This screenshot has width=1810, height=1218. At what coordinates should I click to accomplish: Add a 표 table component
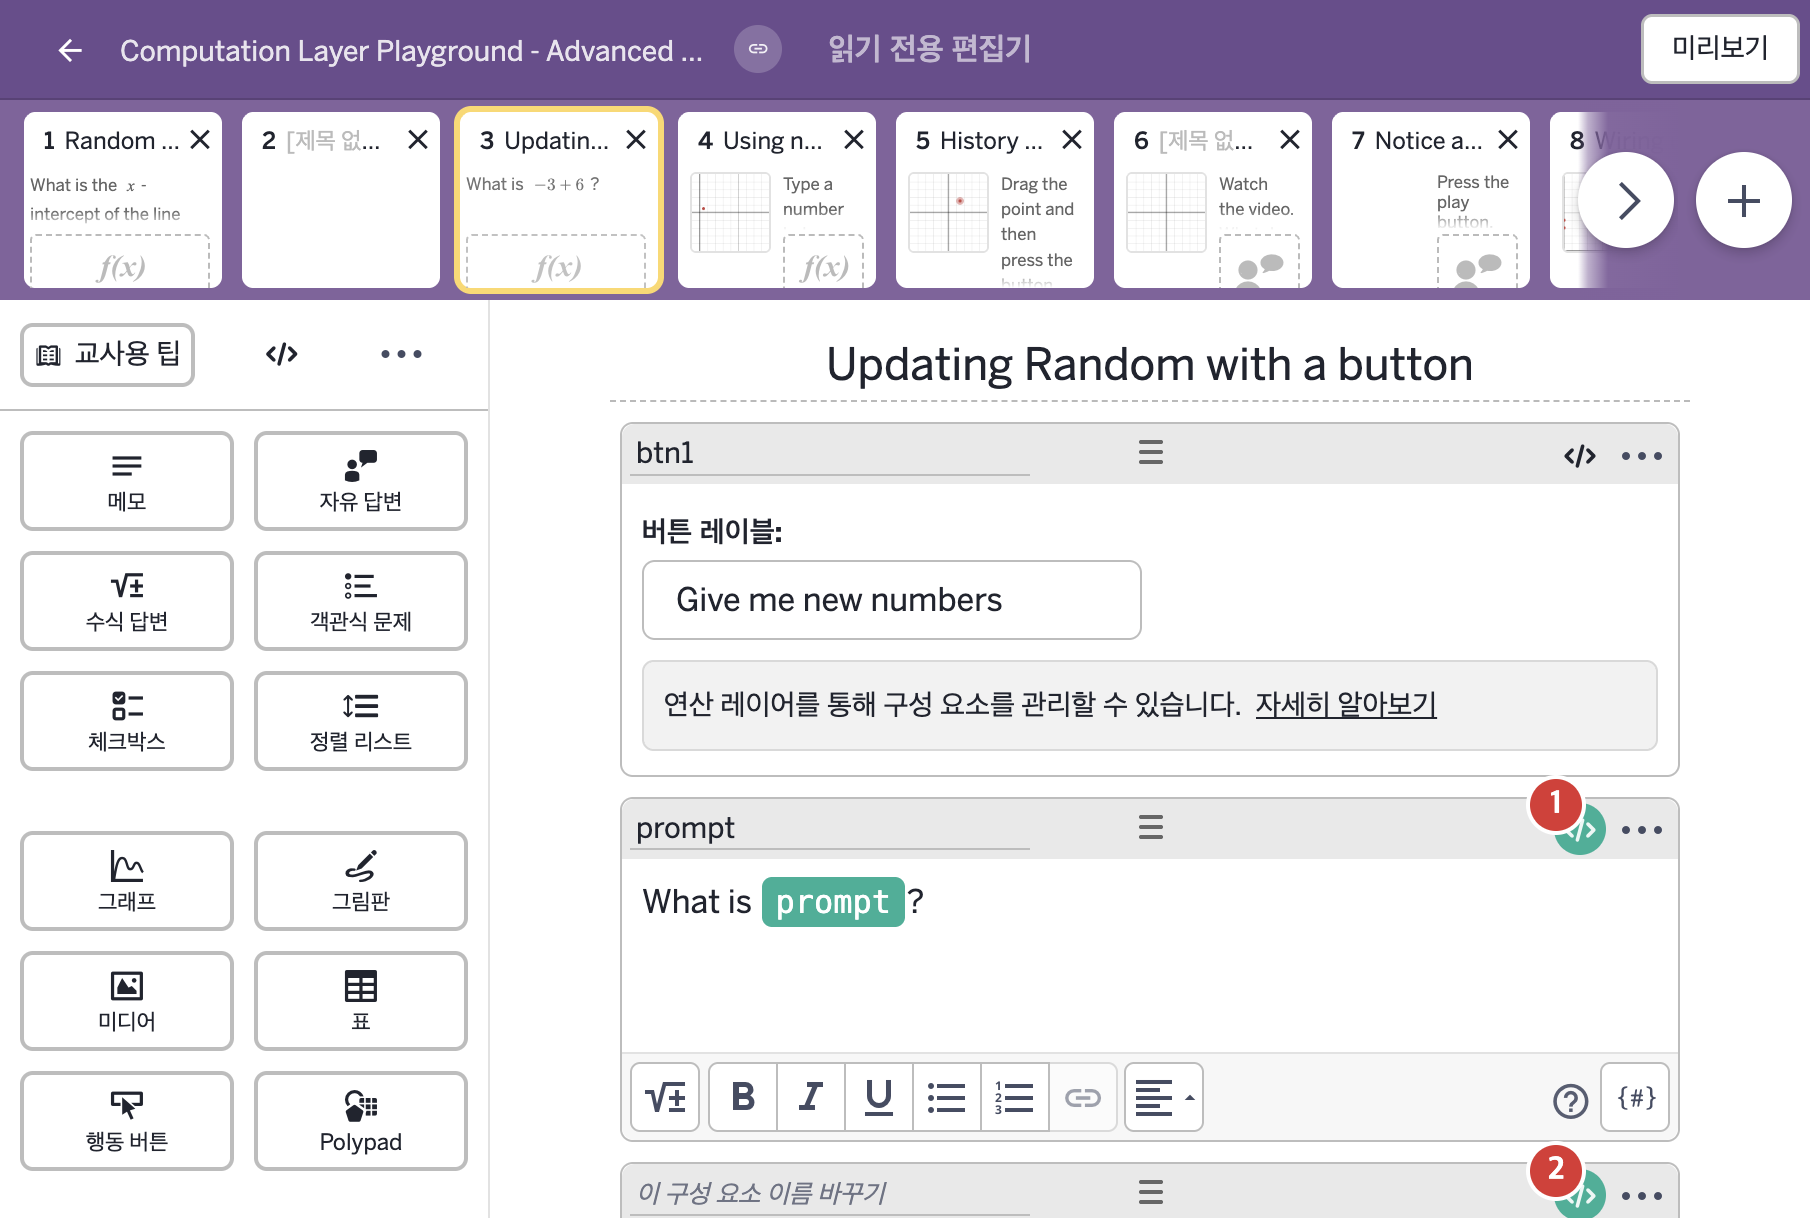[x=361, y=1001]
